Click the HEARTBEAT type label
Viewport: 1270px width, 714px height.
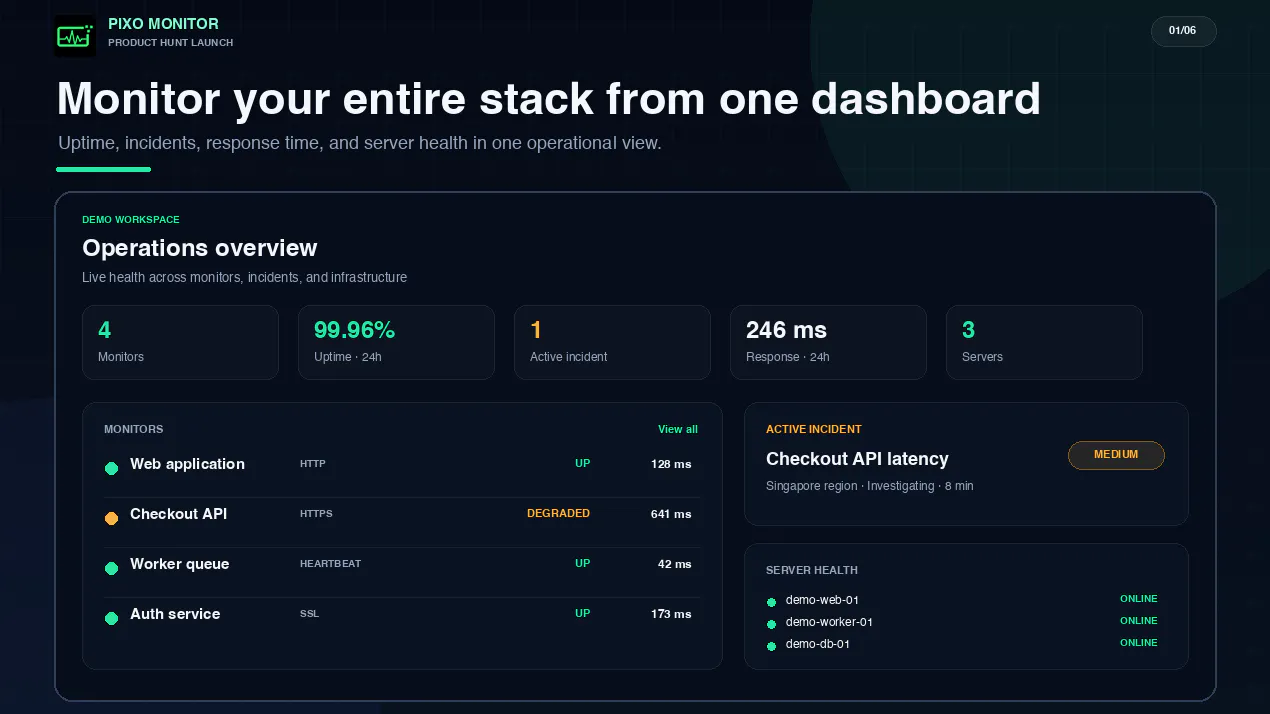point(330,563)
